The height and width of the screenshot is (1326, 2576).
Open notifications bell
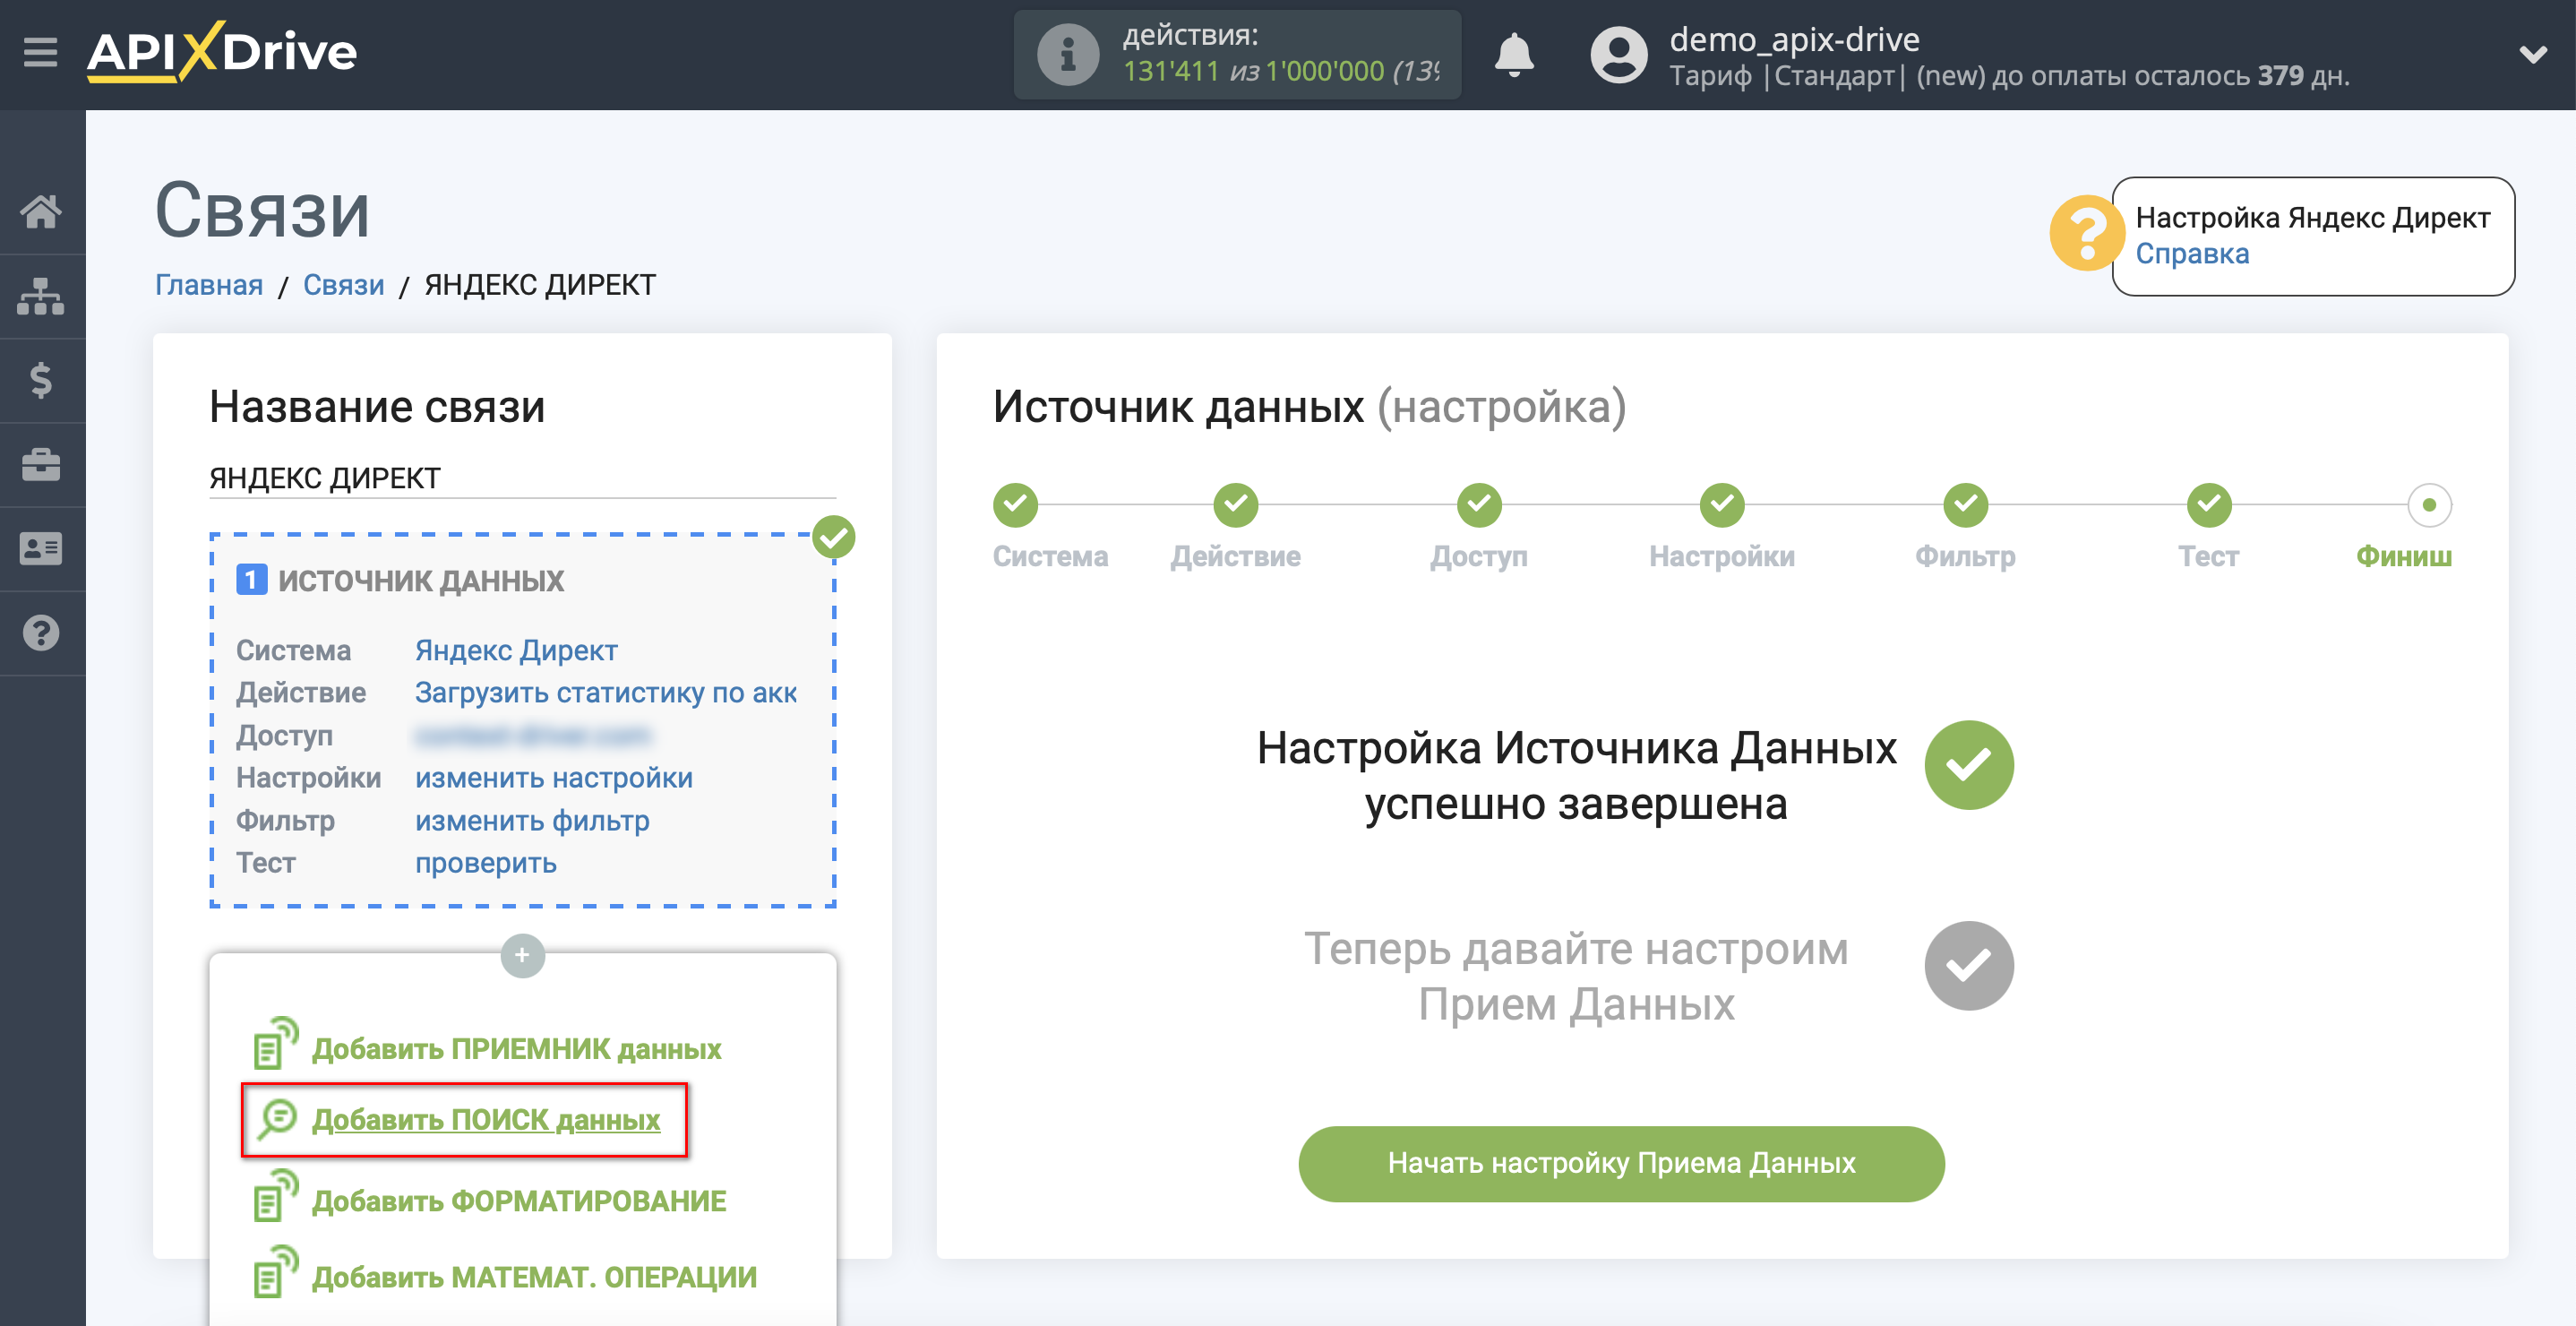(1514, 54)
